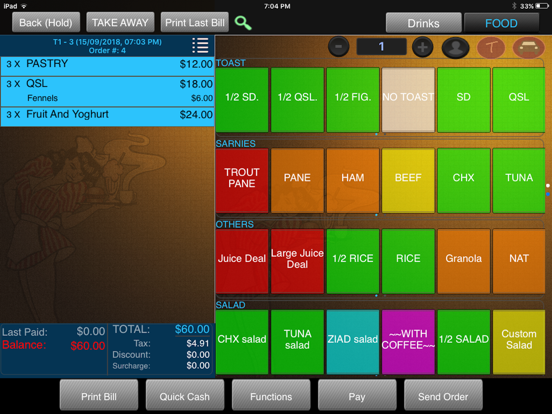Screen dimensions: 552x414
Task: Open the search magnifier icon
Action: pyautogui.click(x=243, y=23)
